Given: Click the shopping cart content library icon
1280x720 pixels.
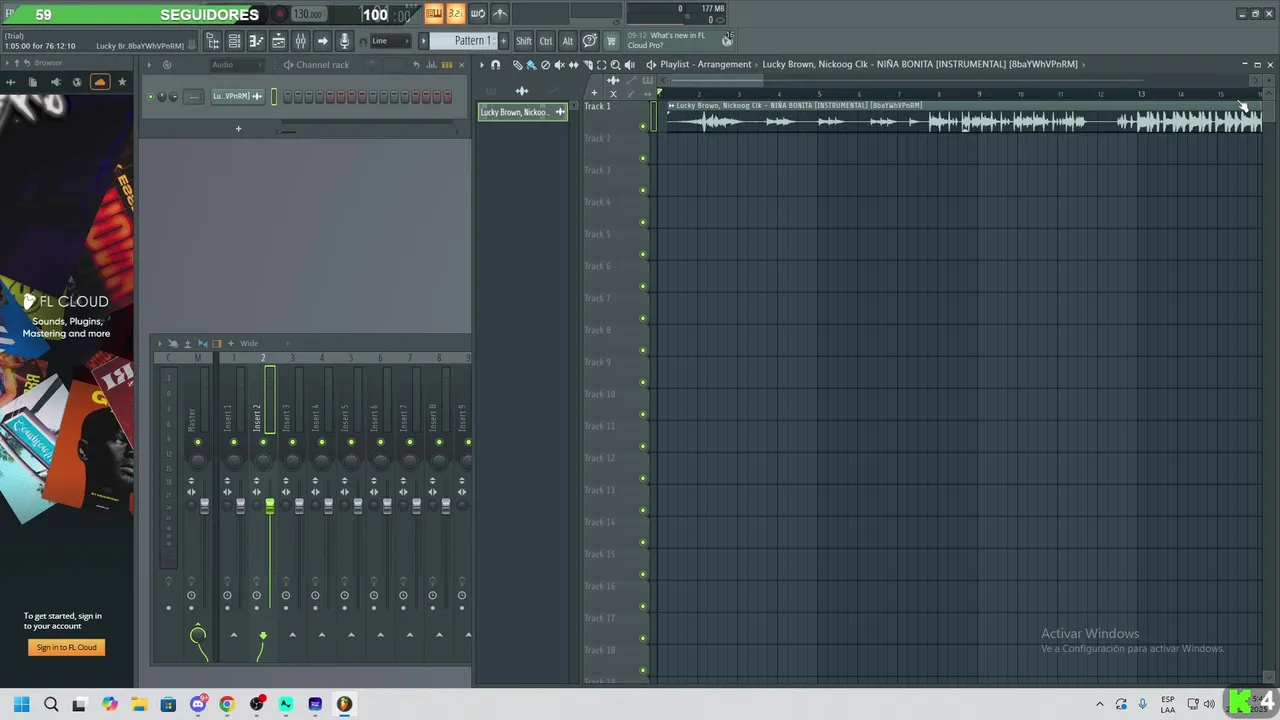Looking at the screenshot, I should (x=611, y=41).
